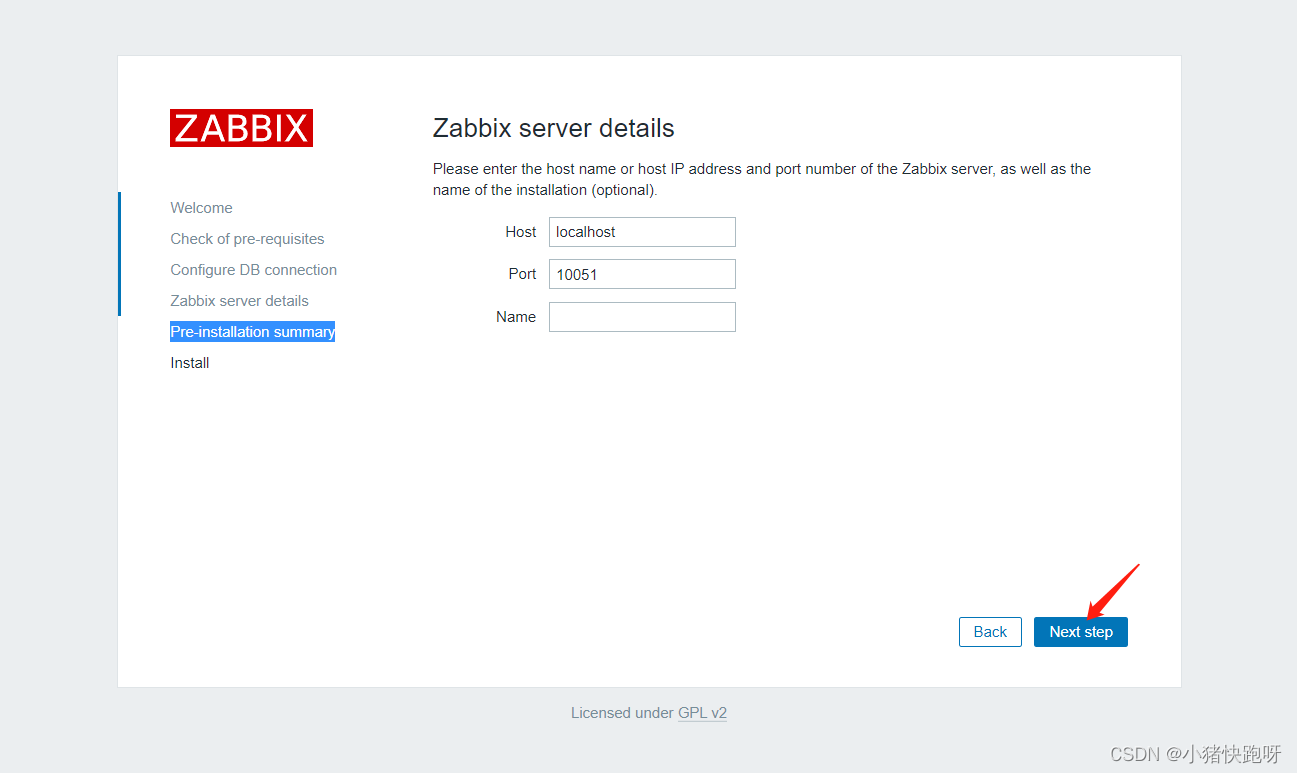Click inside the Host field showing localhost
Screen dimensions: 1297x773
click(642, 231)
